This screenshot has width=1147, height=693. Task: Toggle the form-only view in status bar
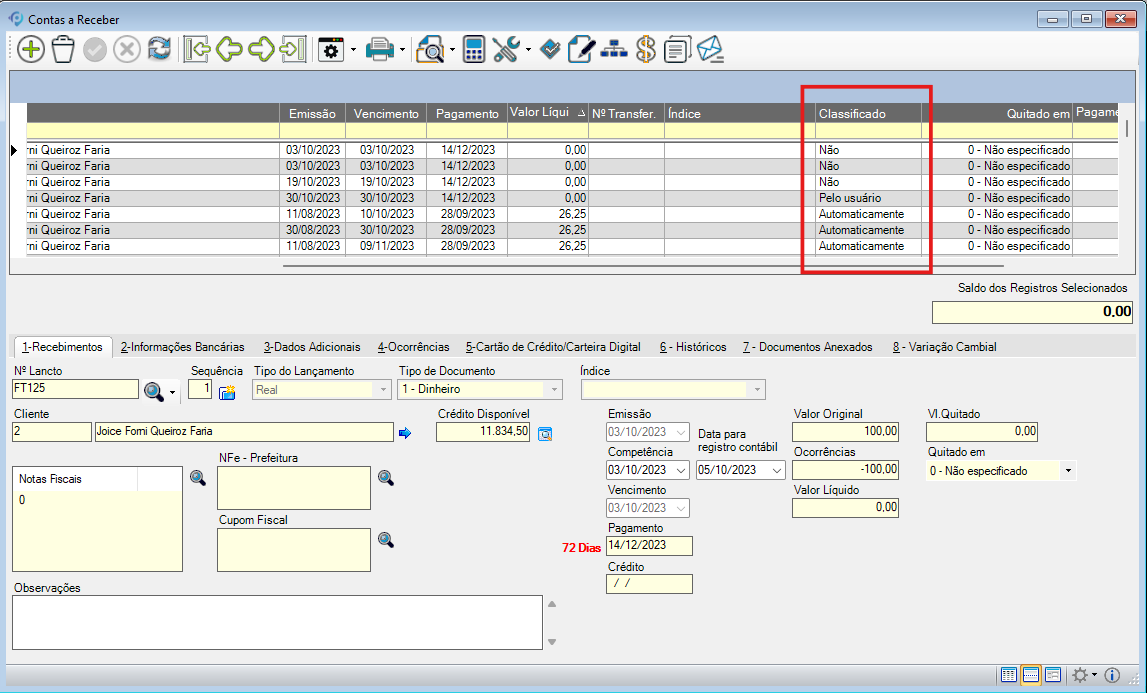coord(1052,675)
